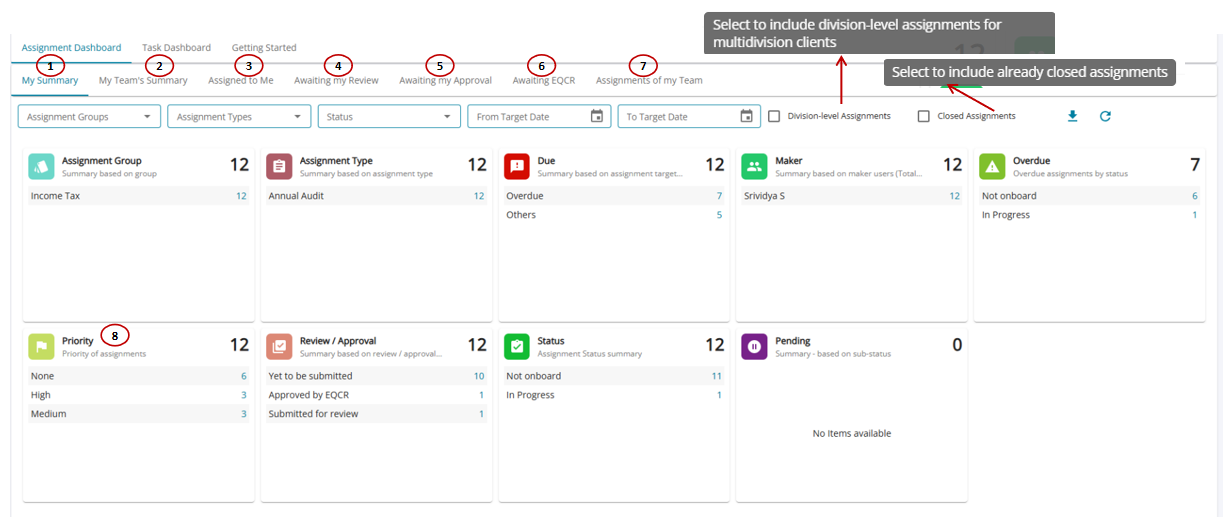
Task: Tick the Closed Assignments checkbox
Action: pyautogui.click(x=924, y=116)
